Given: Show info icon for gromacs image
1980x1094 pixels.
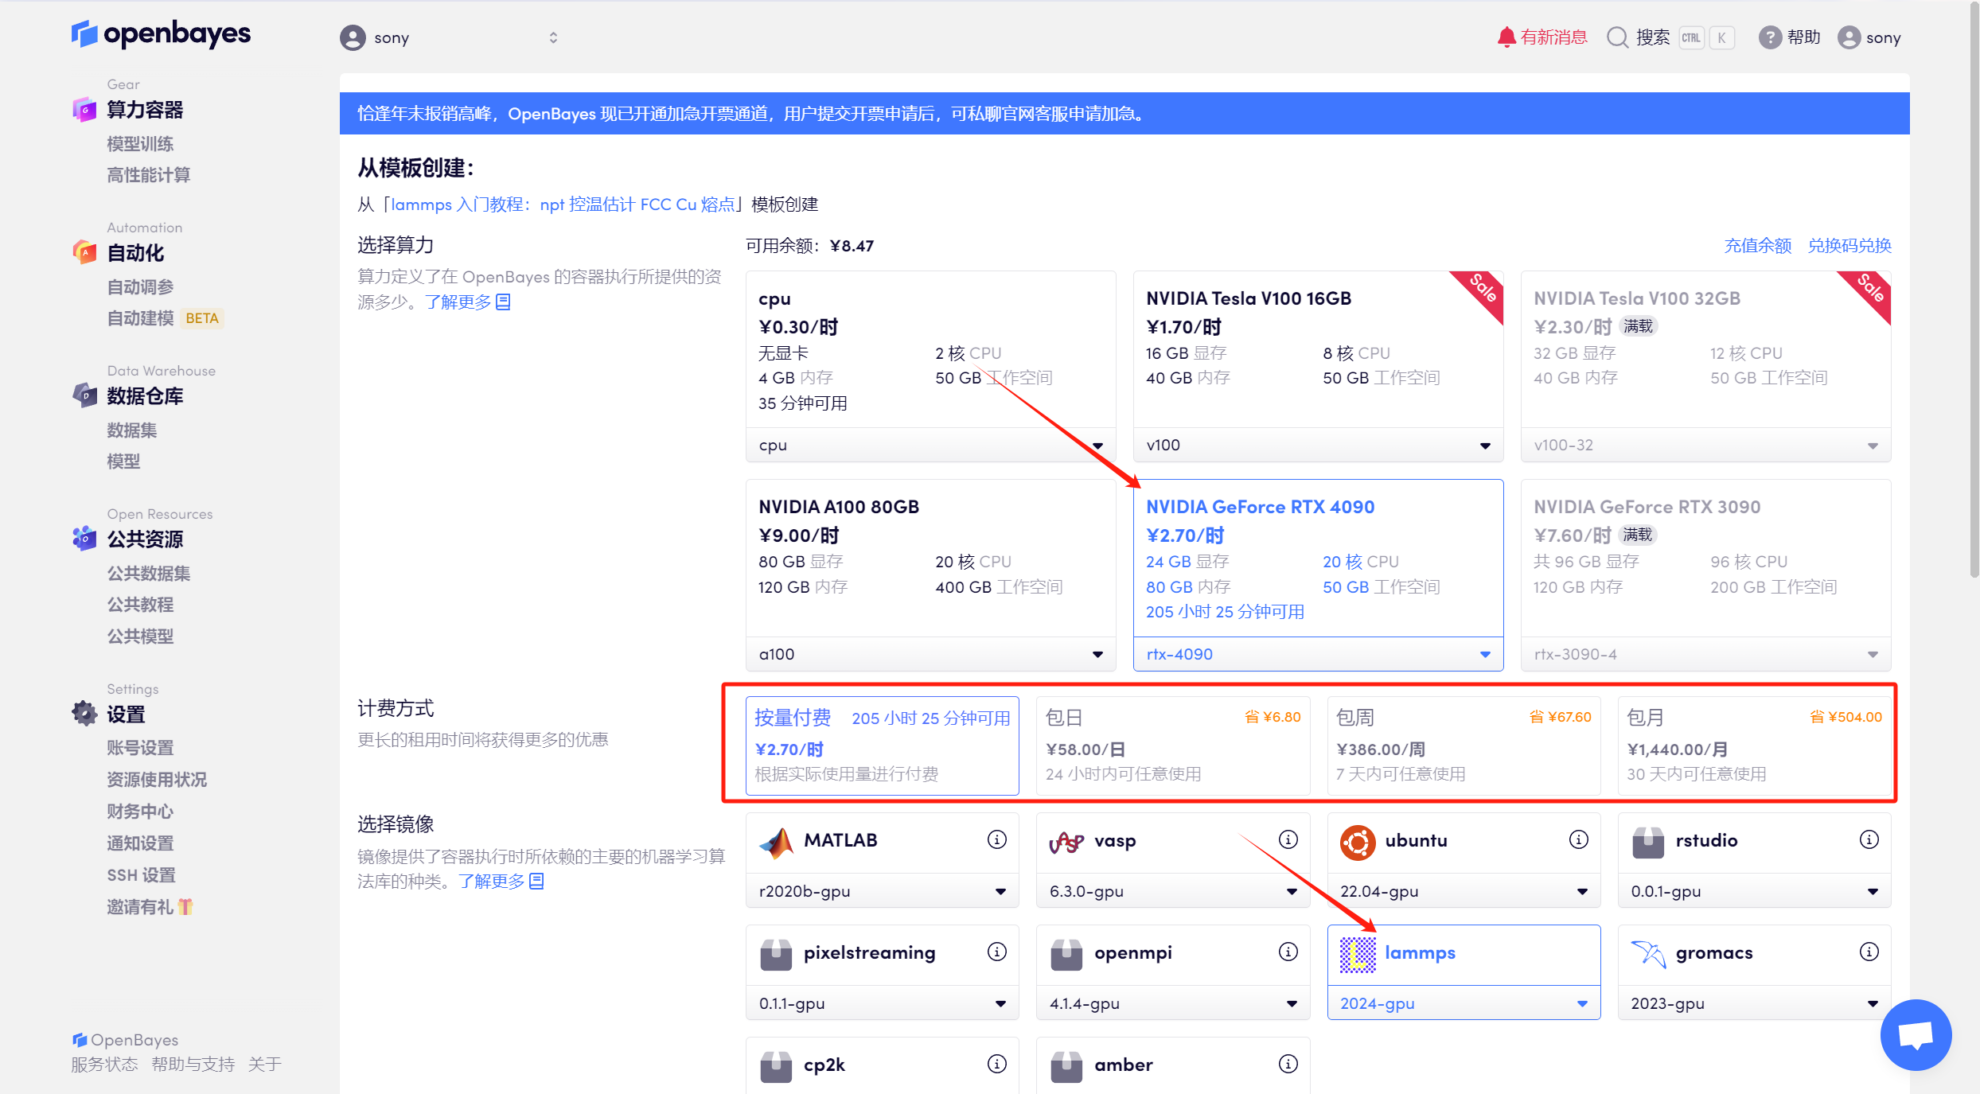Looking at the screenshot, I should coord(1869,952).
